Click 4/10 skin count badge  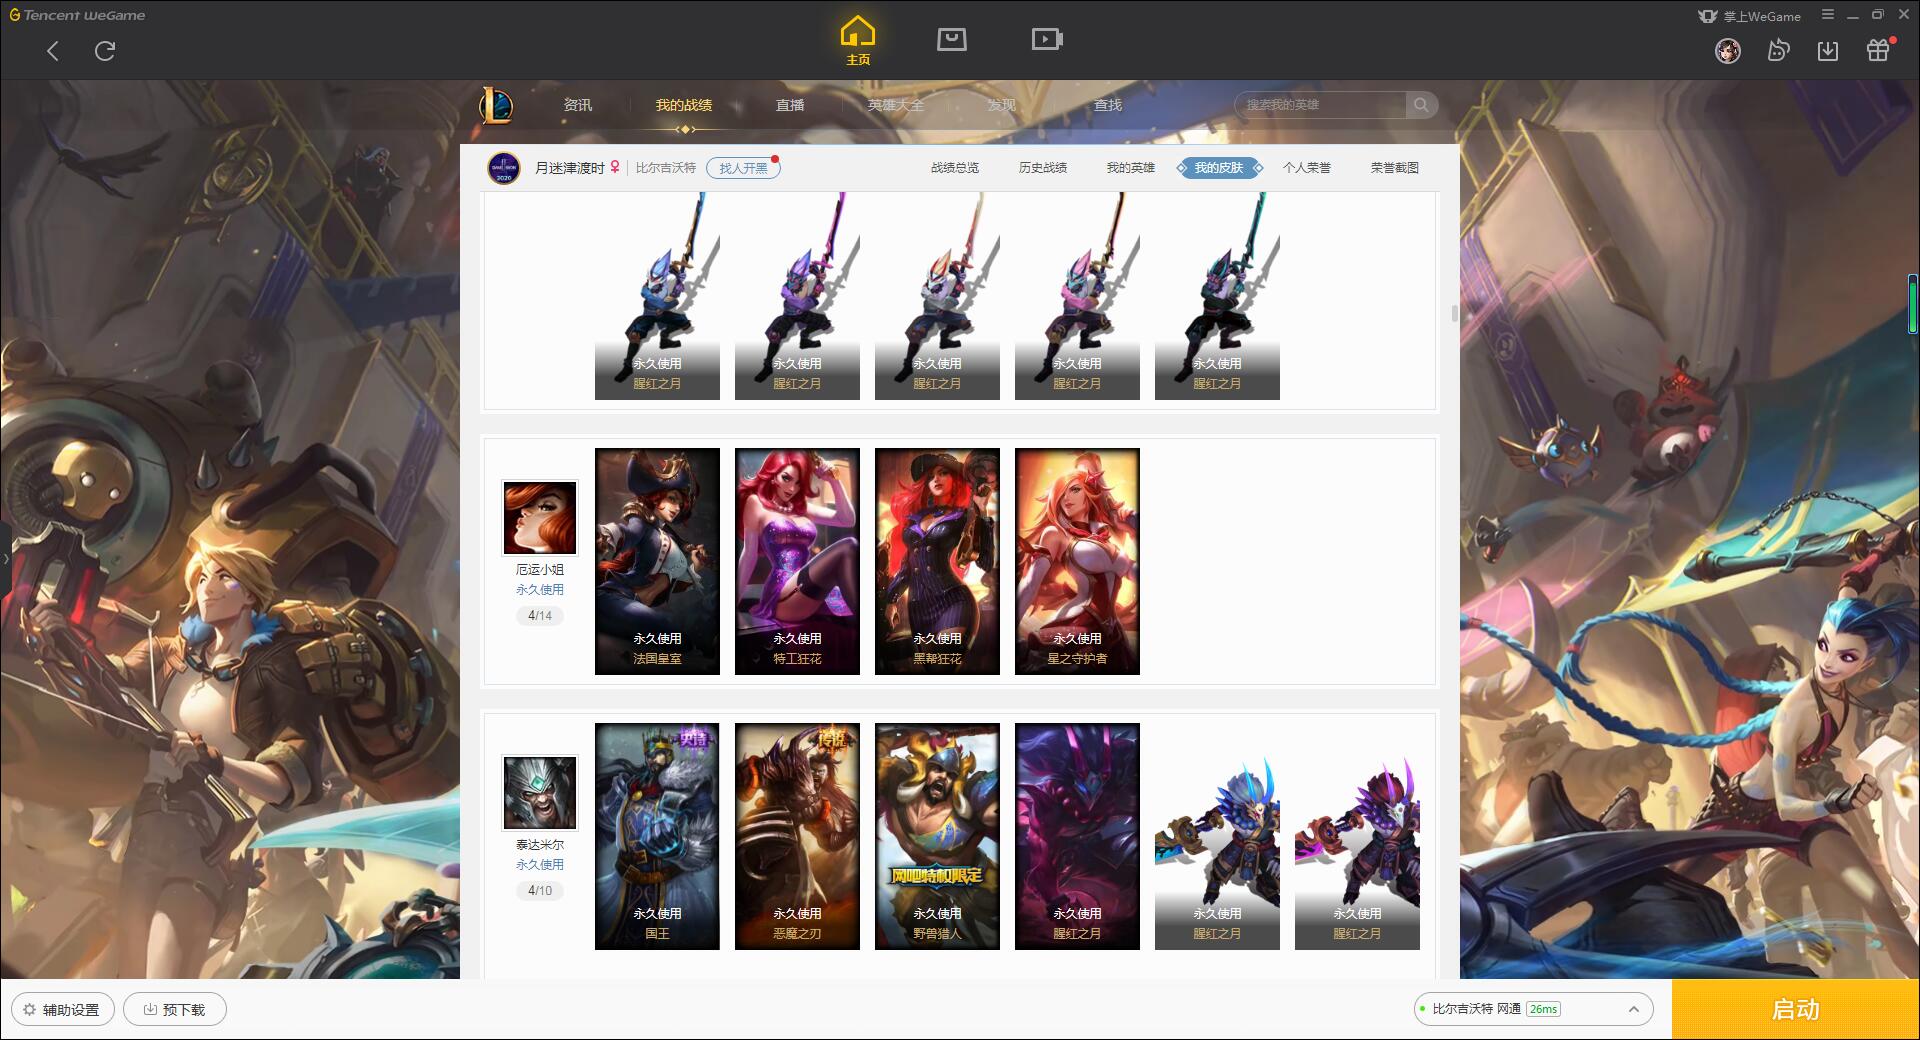click(540, 891)
